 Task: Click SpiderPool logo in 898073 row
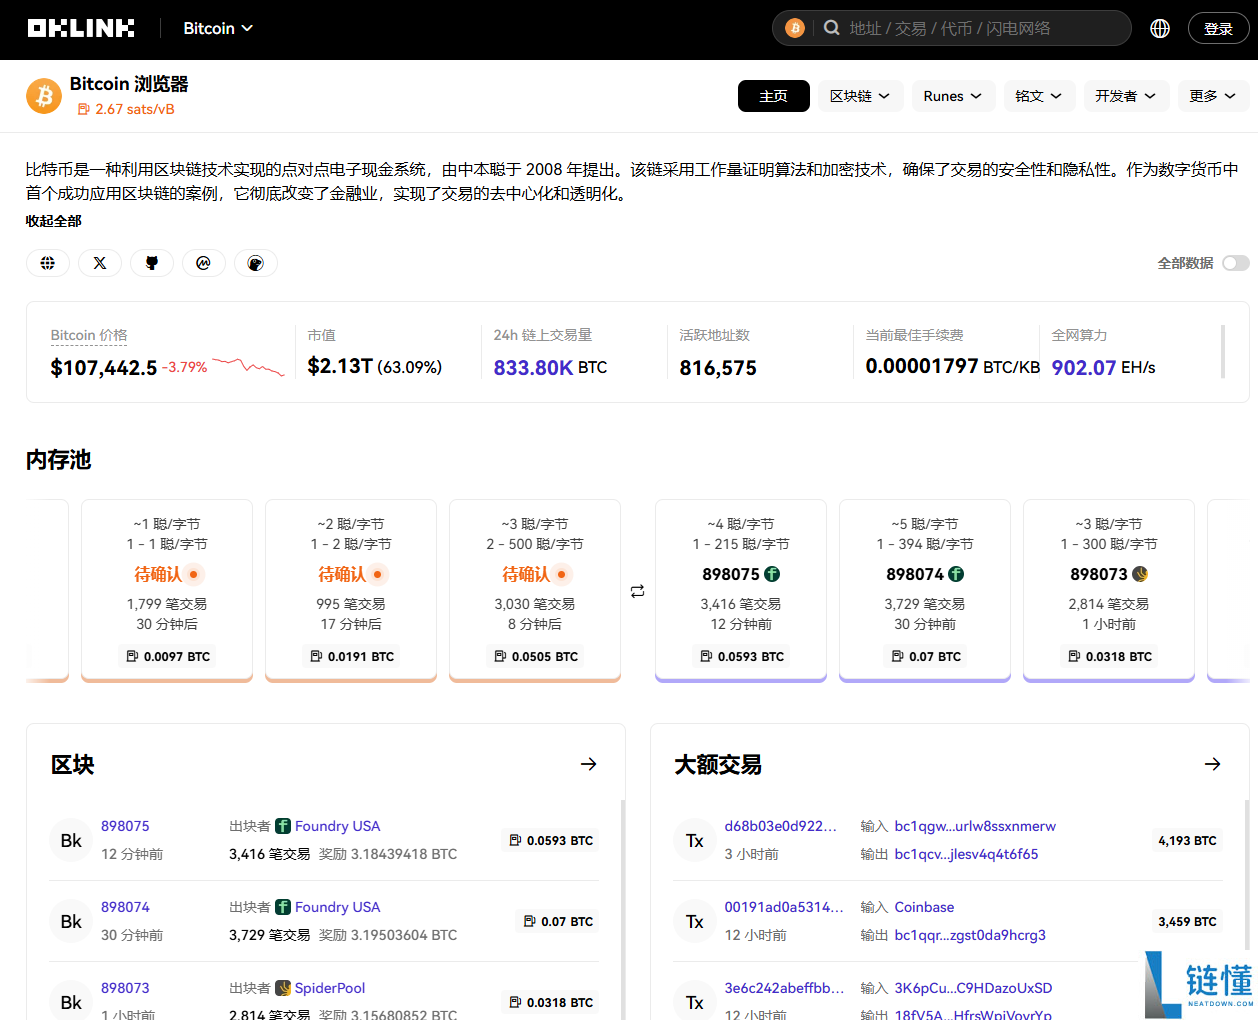(x=283, y=988)
